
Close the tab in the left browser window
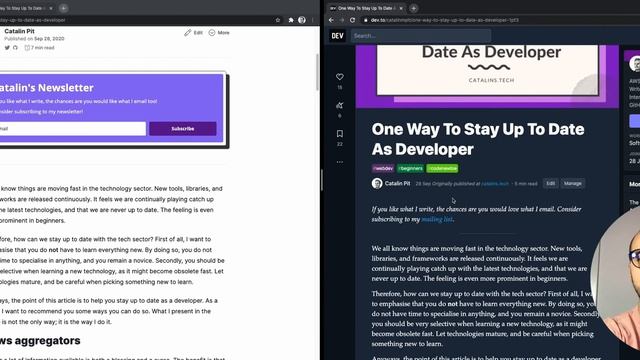51,8
